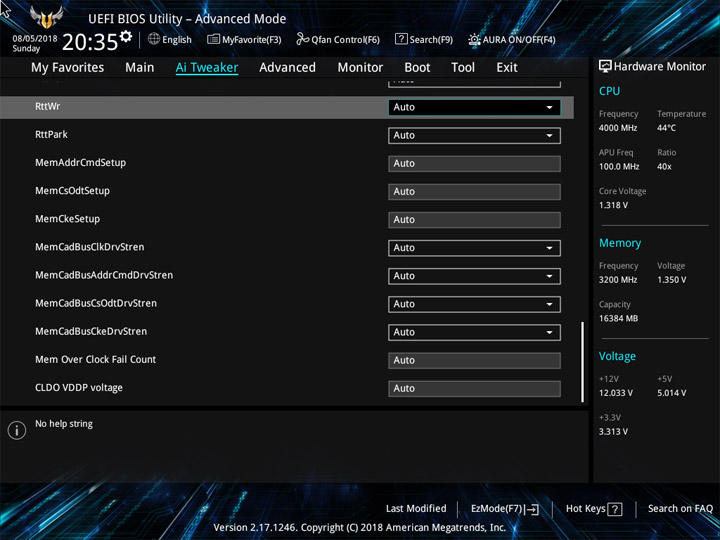This screenshot has width=720, height=540.
Task: Click the MemCkeSetup value field
Action: pos(474,220)
